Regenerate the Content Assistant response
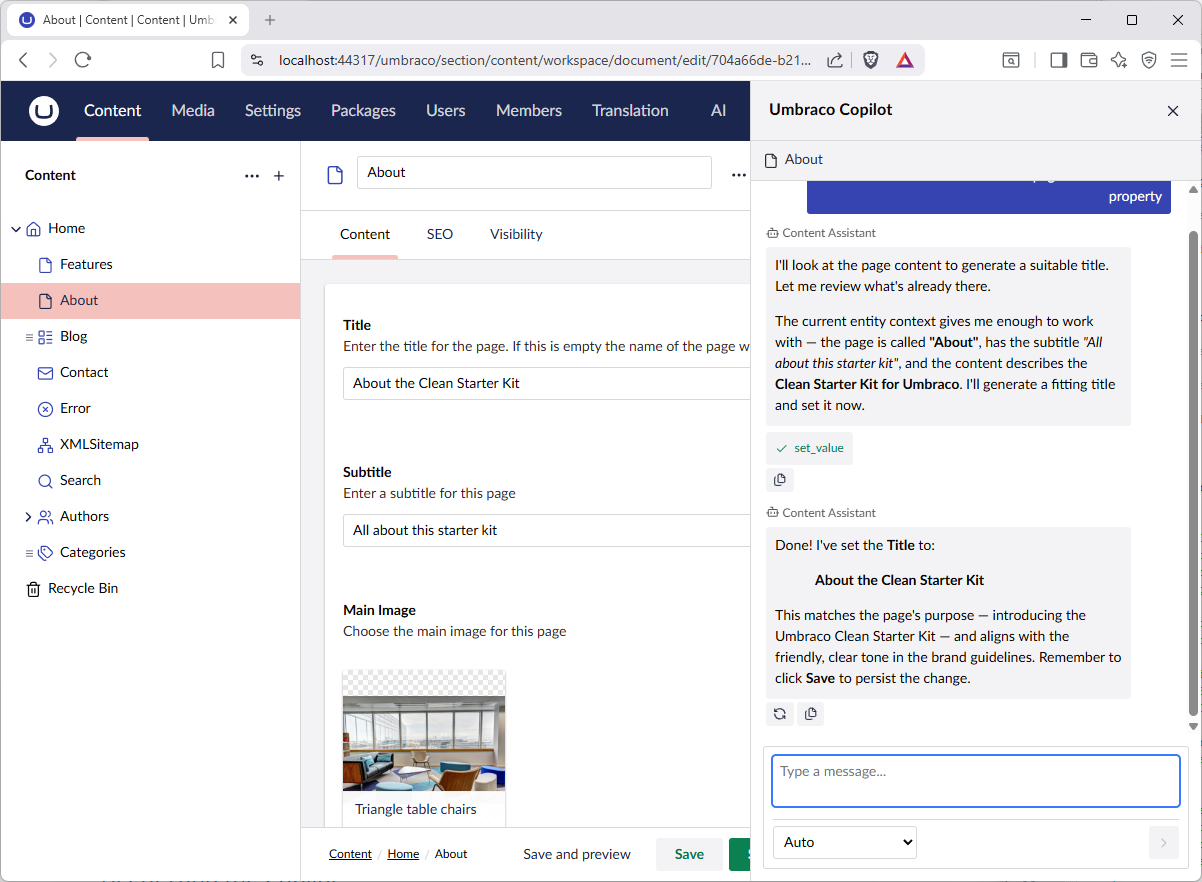Screen dimensions: 1202x882 tap(780, 713)
